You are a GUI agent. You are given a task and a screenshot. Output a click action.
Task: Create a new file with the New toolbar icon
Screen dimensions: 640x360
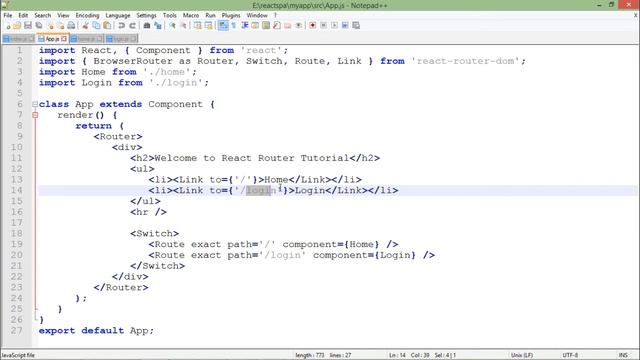7,25
